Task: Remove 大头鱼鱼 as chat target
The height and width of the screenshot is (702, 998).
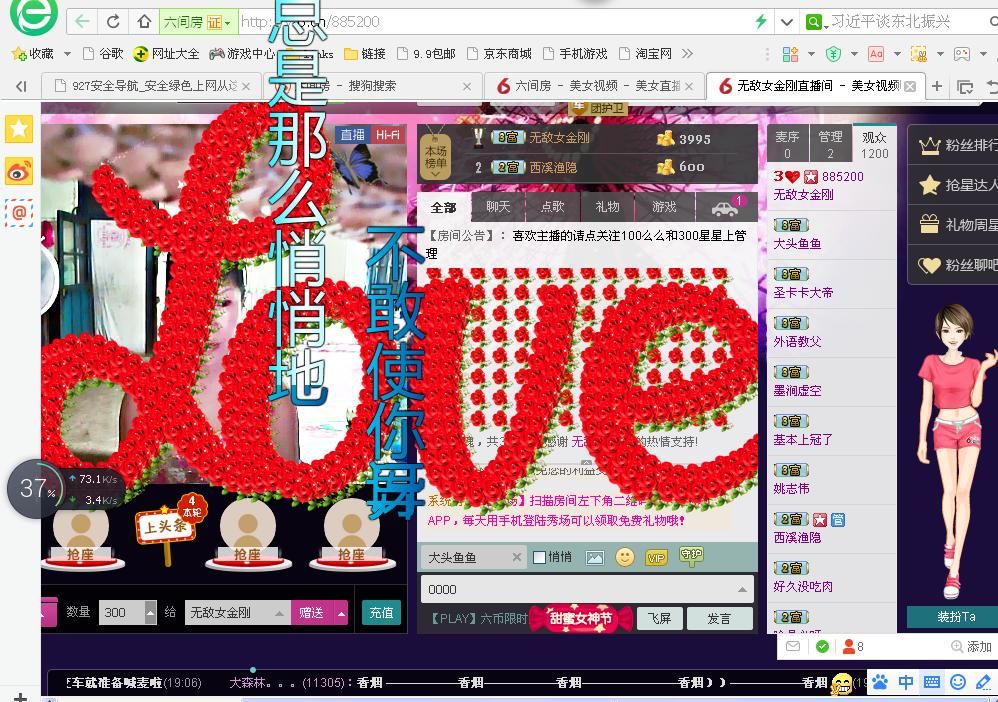Action: pyautogui.click(x=517, y=558)
